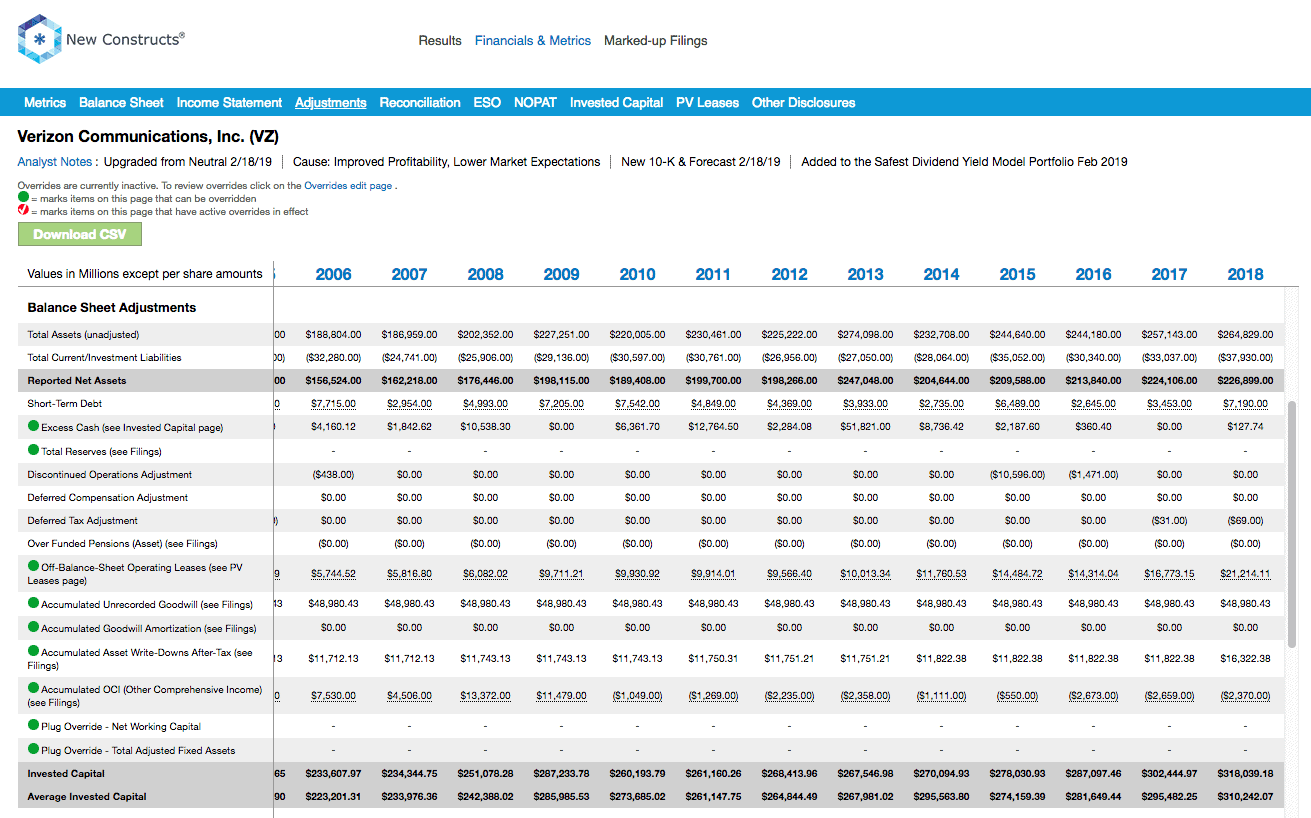The height and width of the screenshot is (818, 1311).
Task: Switch to the Invested Capital tab
Action: coord(616,102)
